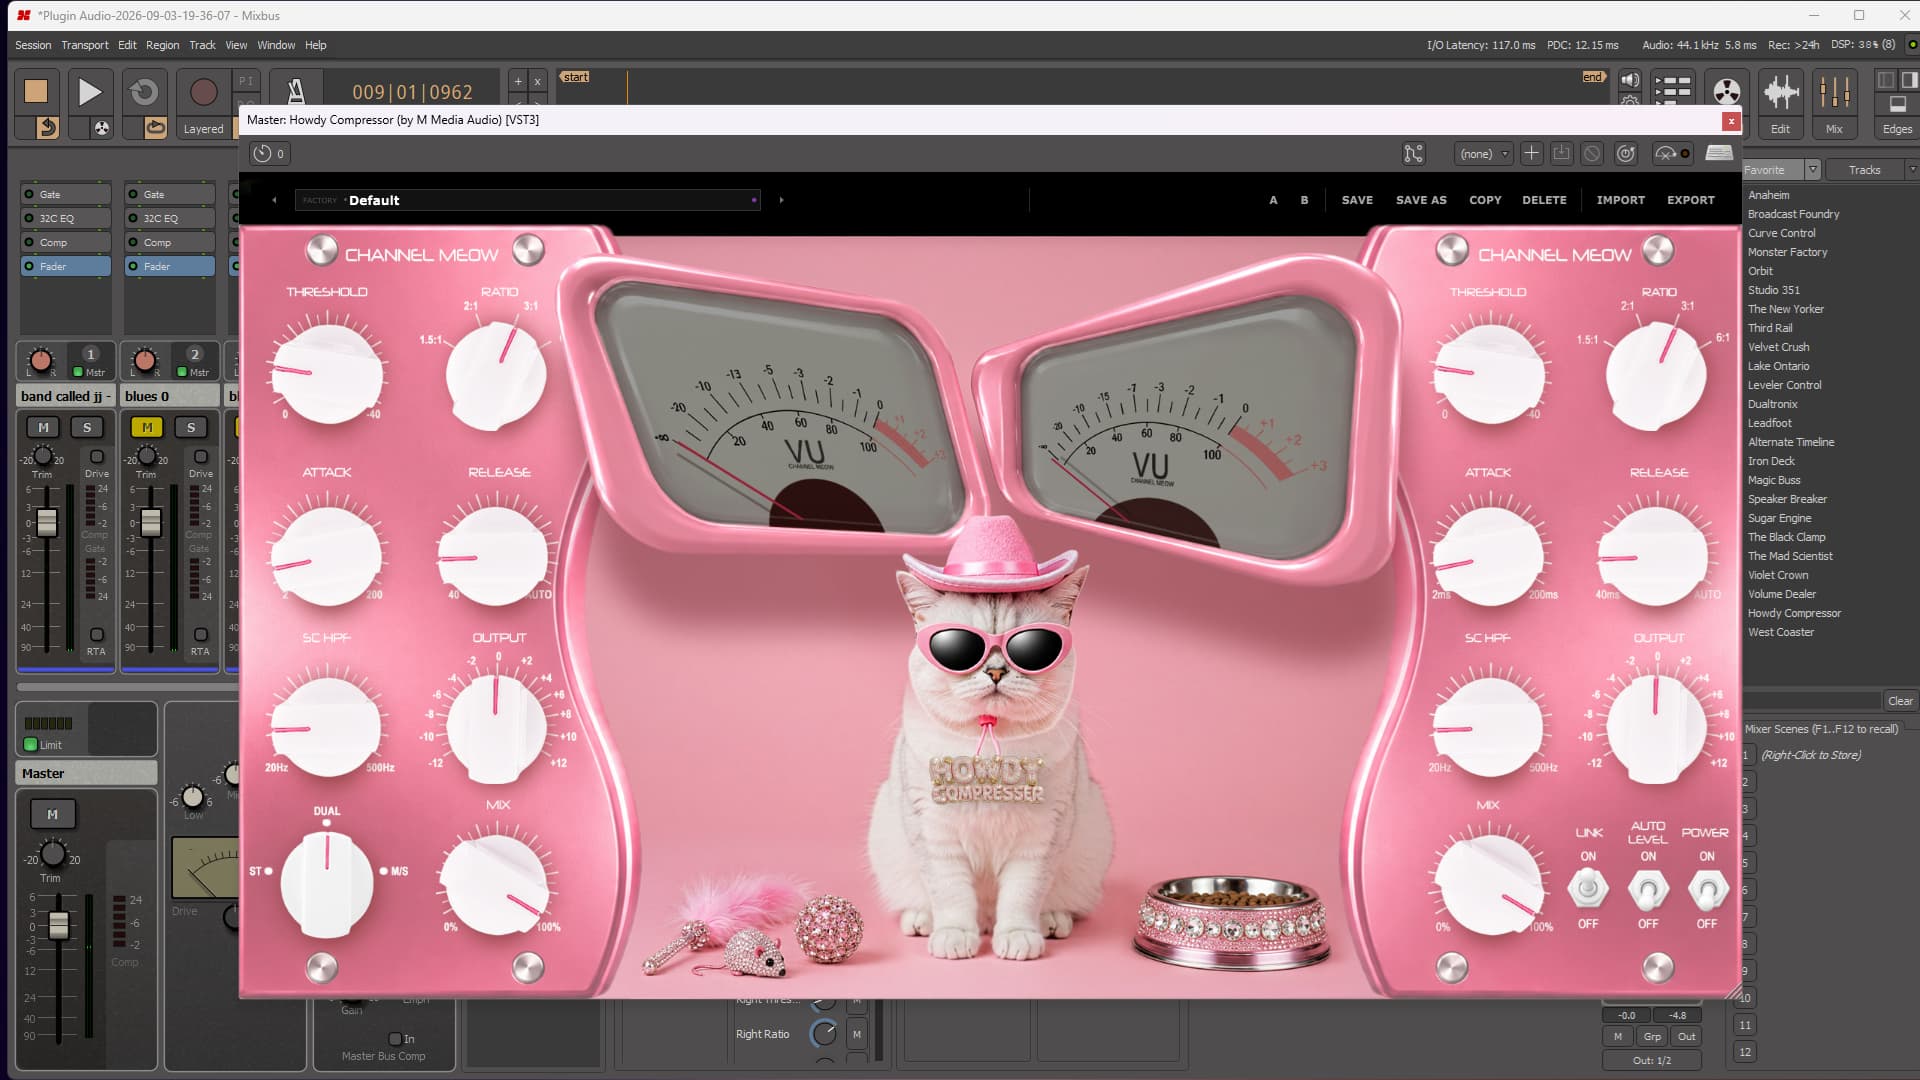Image resolution: width=1920 pixels, height=1080 pixels.
Task: Open the plugin preset '(none)' dropdown
Action: pos(1483,153)
